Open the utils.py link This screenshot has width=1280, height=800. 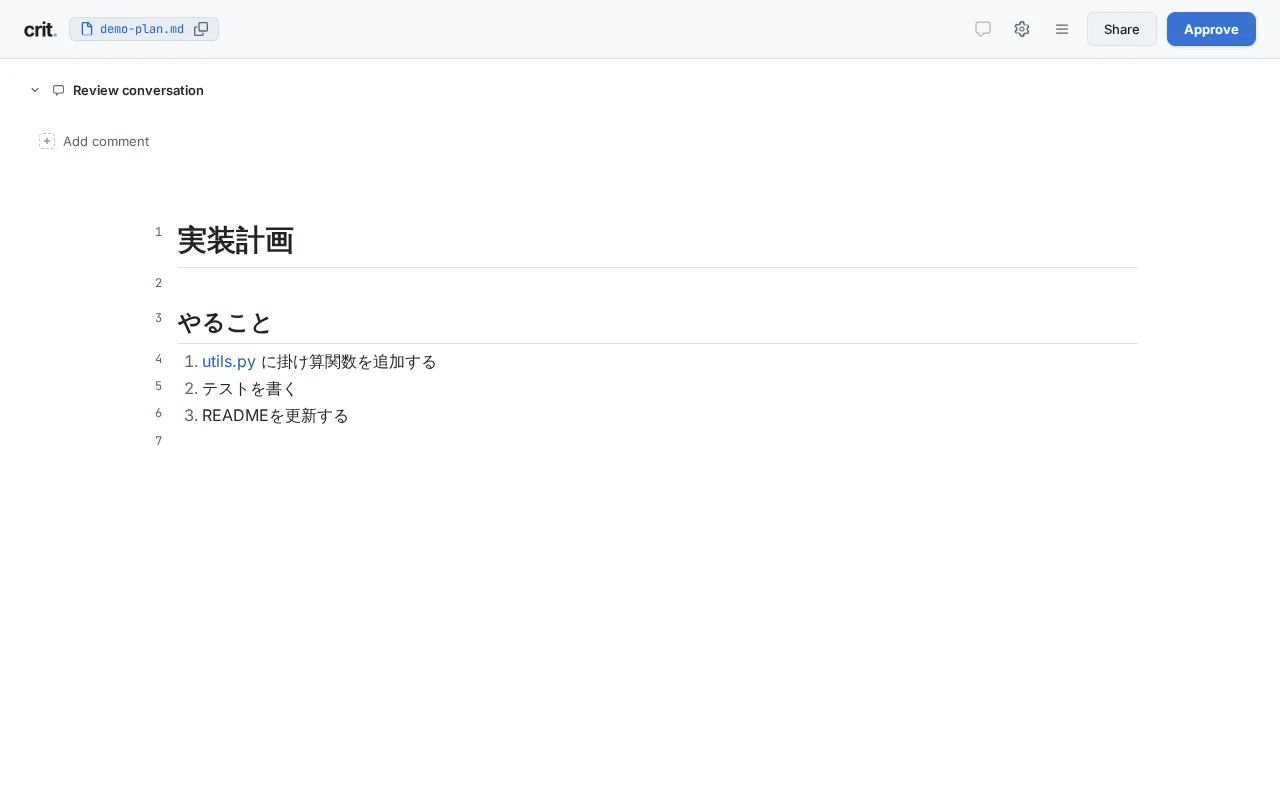click(229, 361)
